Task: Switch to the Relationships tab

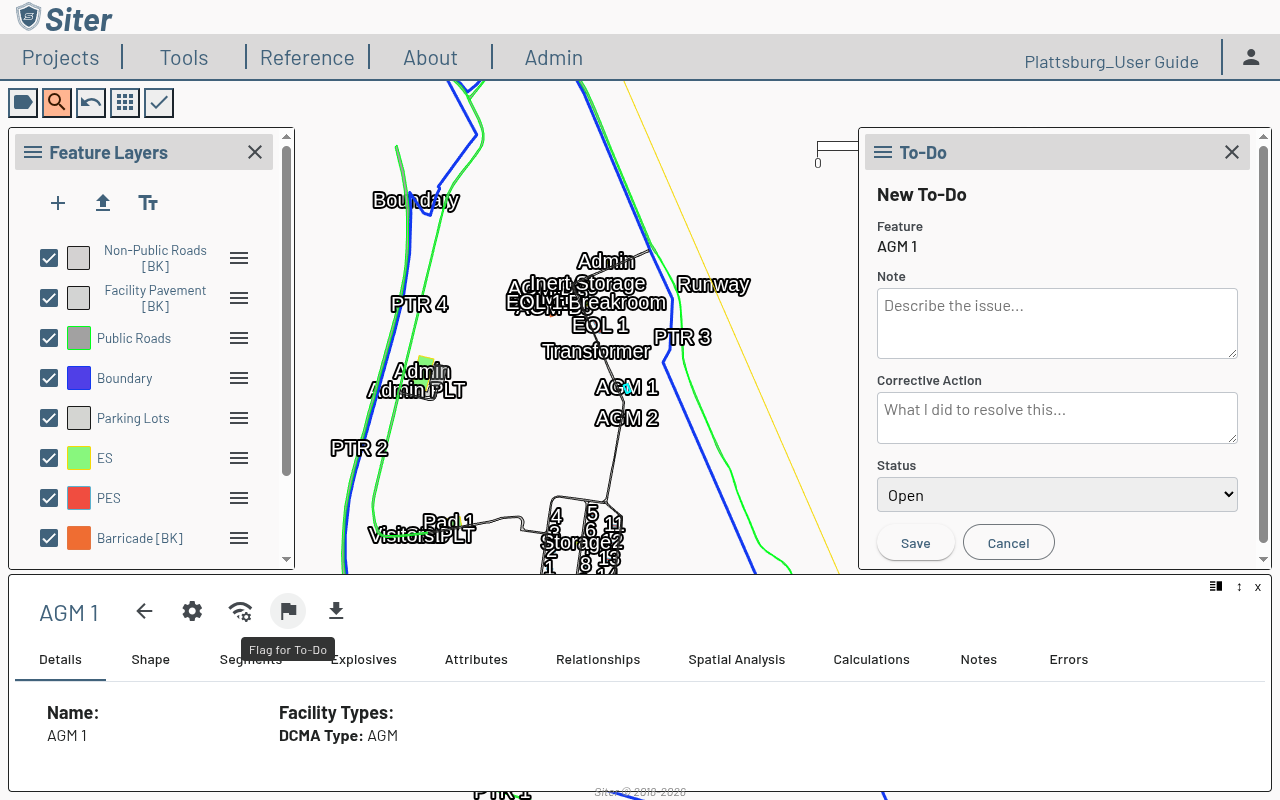Action: pyautogui.click(x=598, y=660)
